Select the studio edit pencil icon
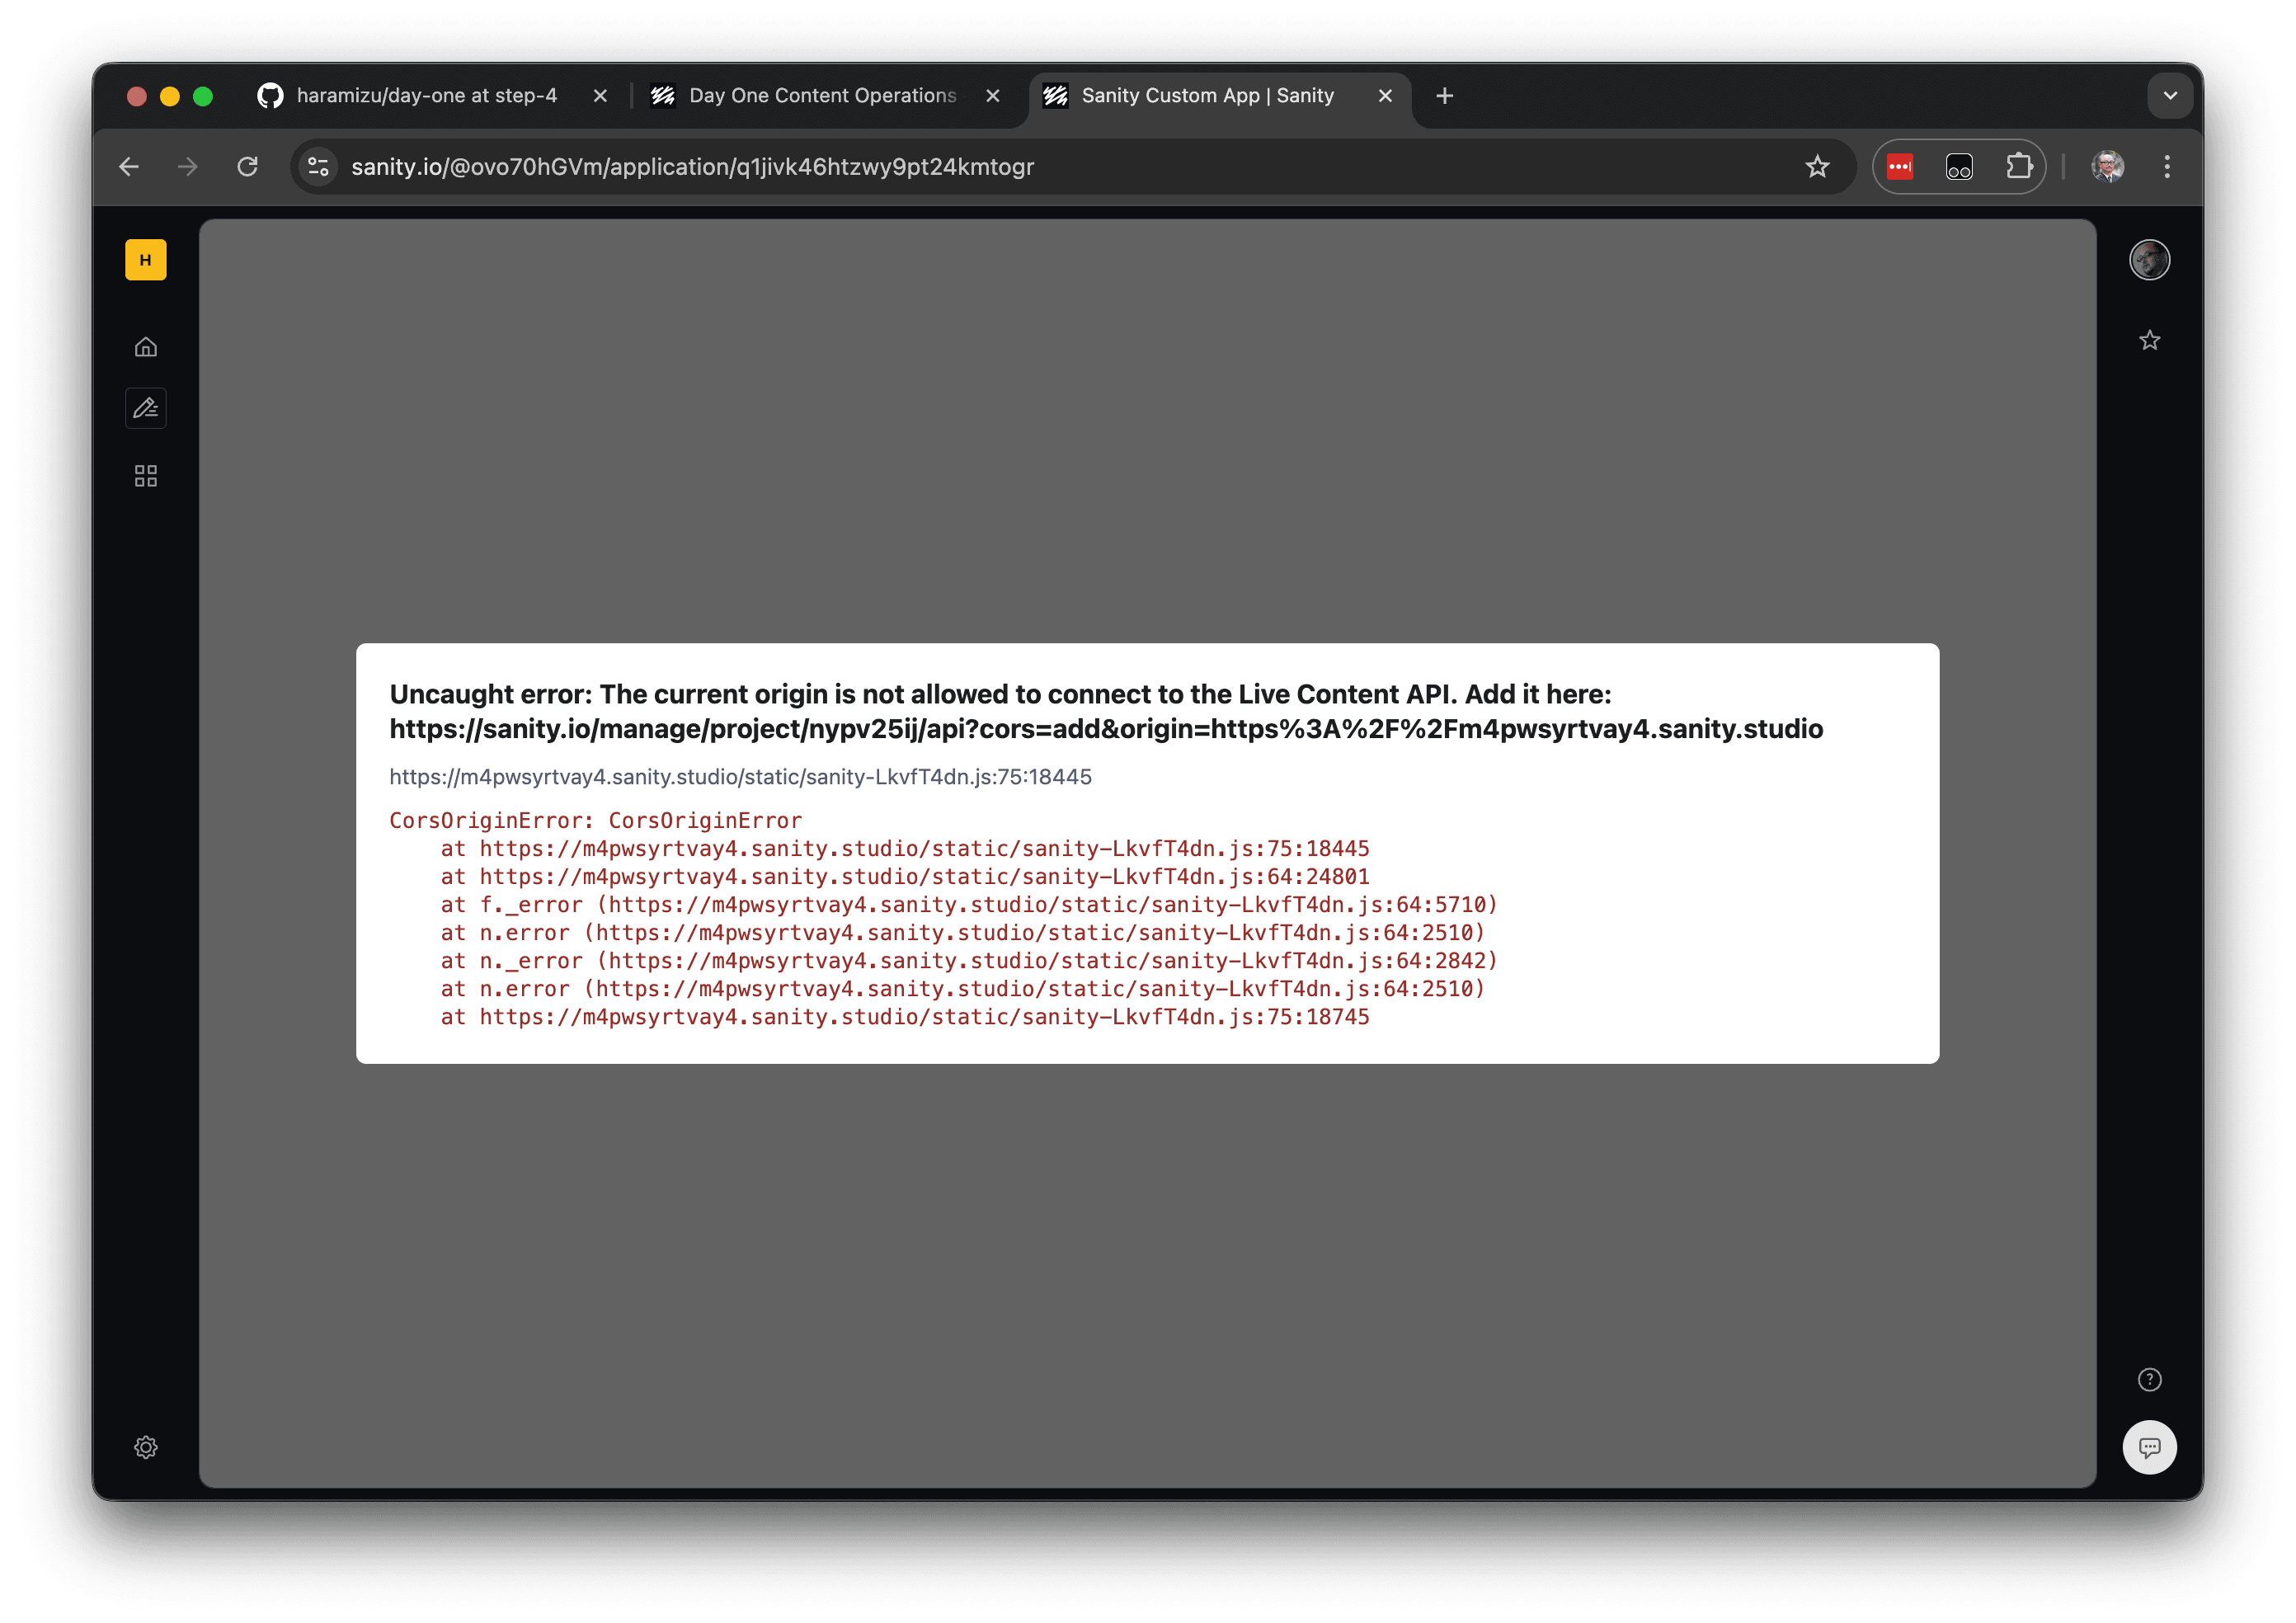 146,408
